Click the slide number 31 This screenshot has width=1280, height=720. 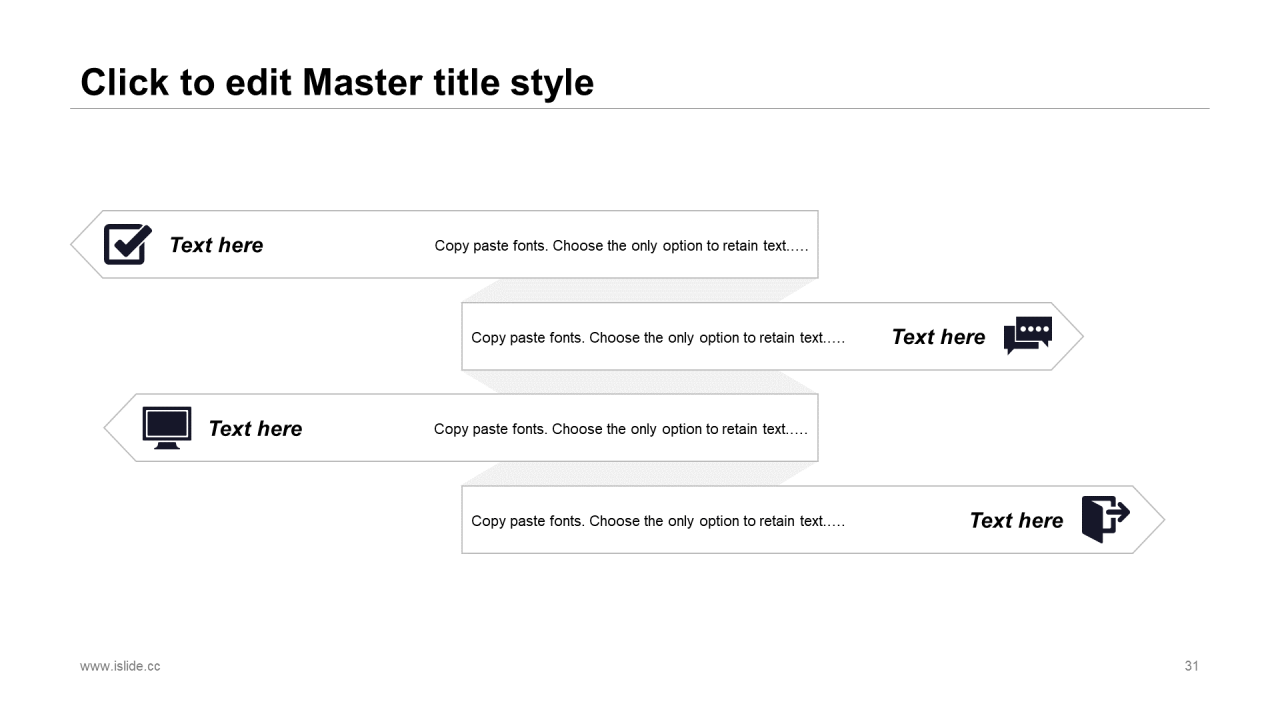point(1191,666)
